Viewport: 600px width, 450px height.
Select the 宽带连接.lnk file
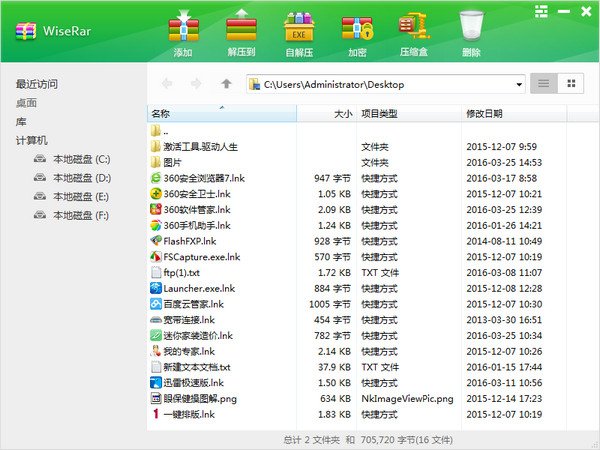pos(357,320)
